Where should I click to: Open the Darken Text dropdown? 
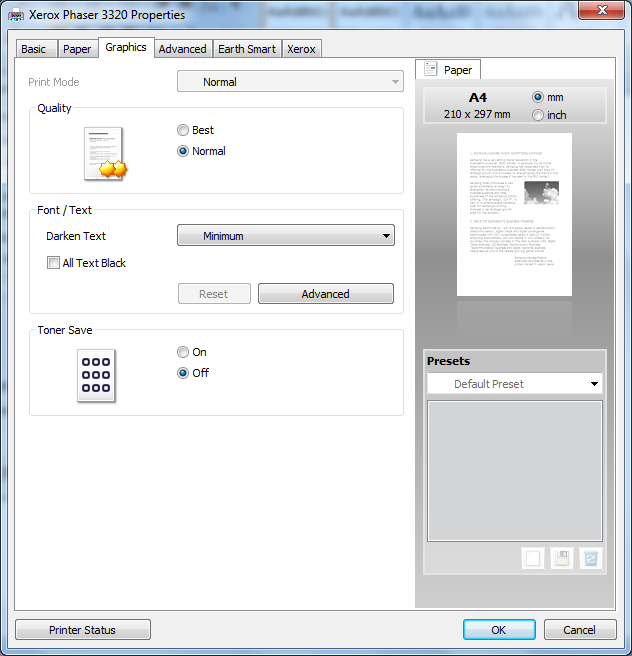pos(286,236)
